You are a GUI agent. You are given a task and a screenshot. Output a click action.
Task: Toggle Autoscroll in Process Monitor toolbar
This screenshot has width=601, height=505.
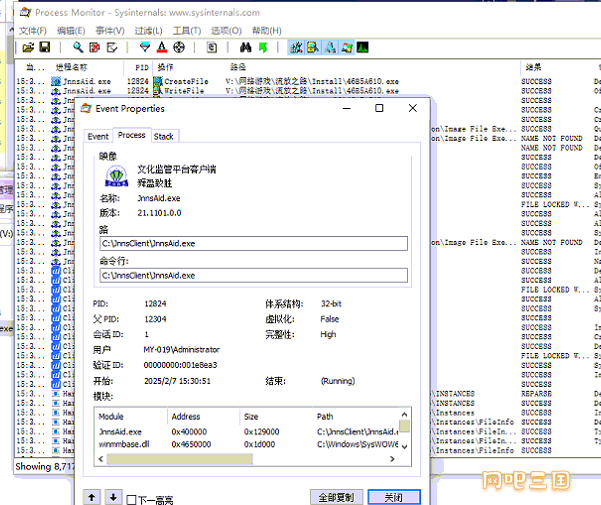(x=95, y=48)
